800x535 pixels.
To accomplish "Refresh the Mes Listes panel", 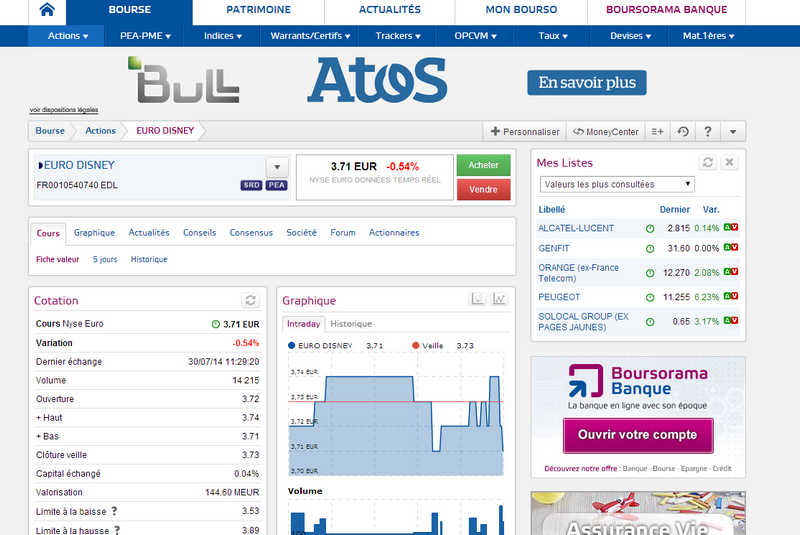I will [708, 162].
